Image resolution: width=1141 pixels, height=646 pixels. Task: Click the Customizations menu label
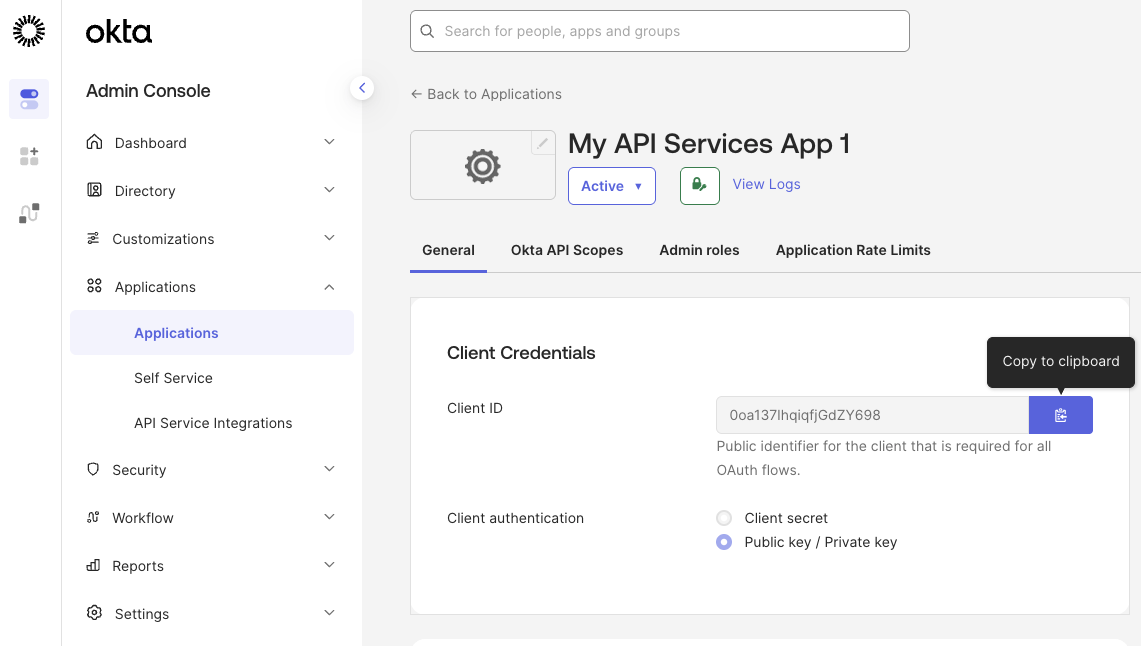pyautogui.click(x=163, y=239)
